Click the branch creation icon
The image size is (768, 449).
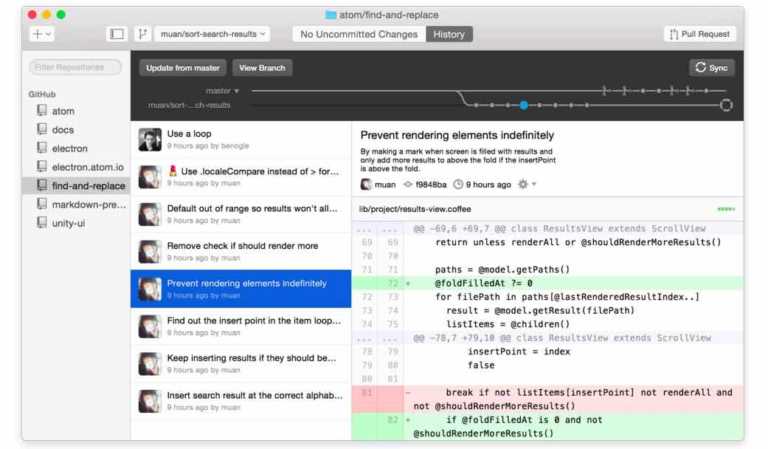click(x=143, y=34)
